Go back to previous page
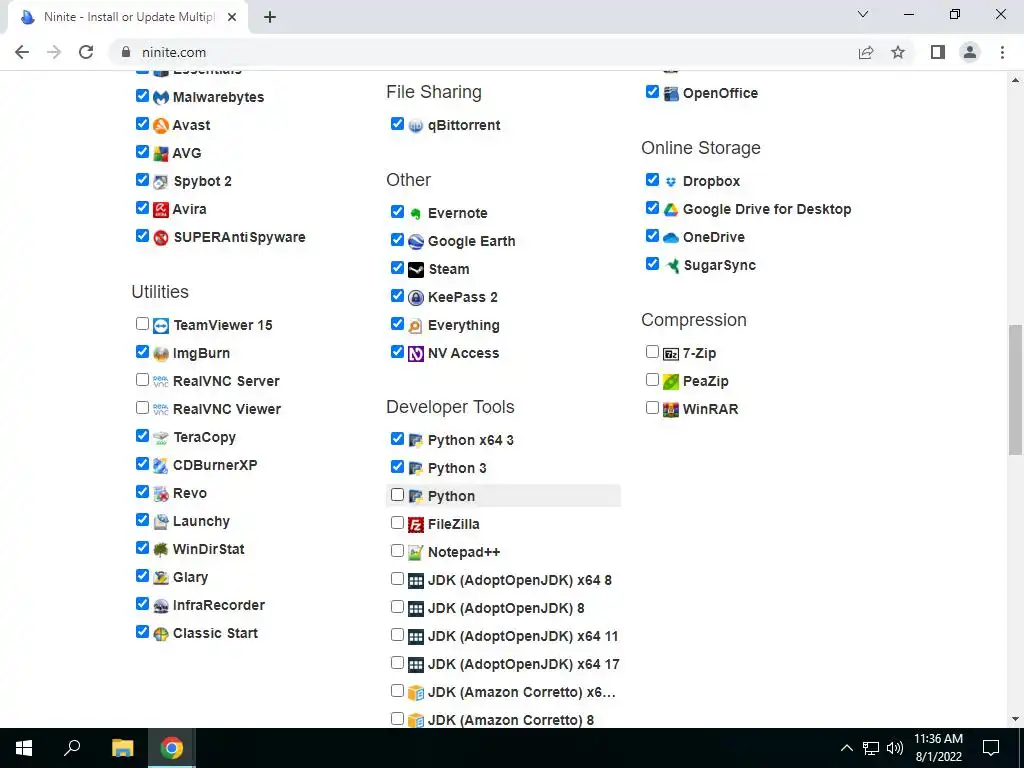Image resolution: width=1024 pixels, height=768 pixels. [22, 52]
